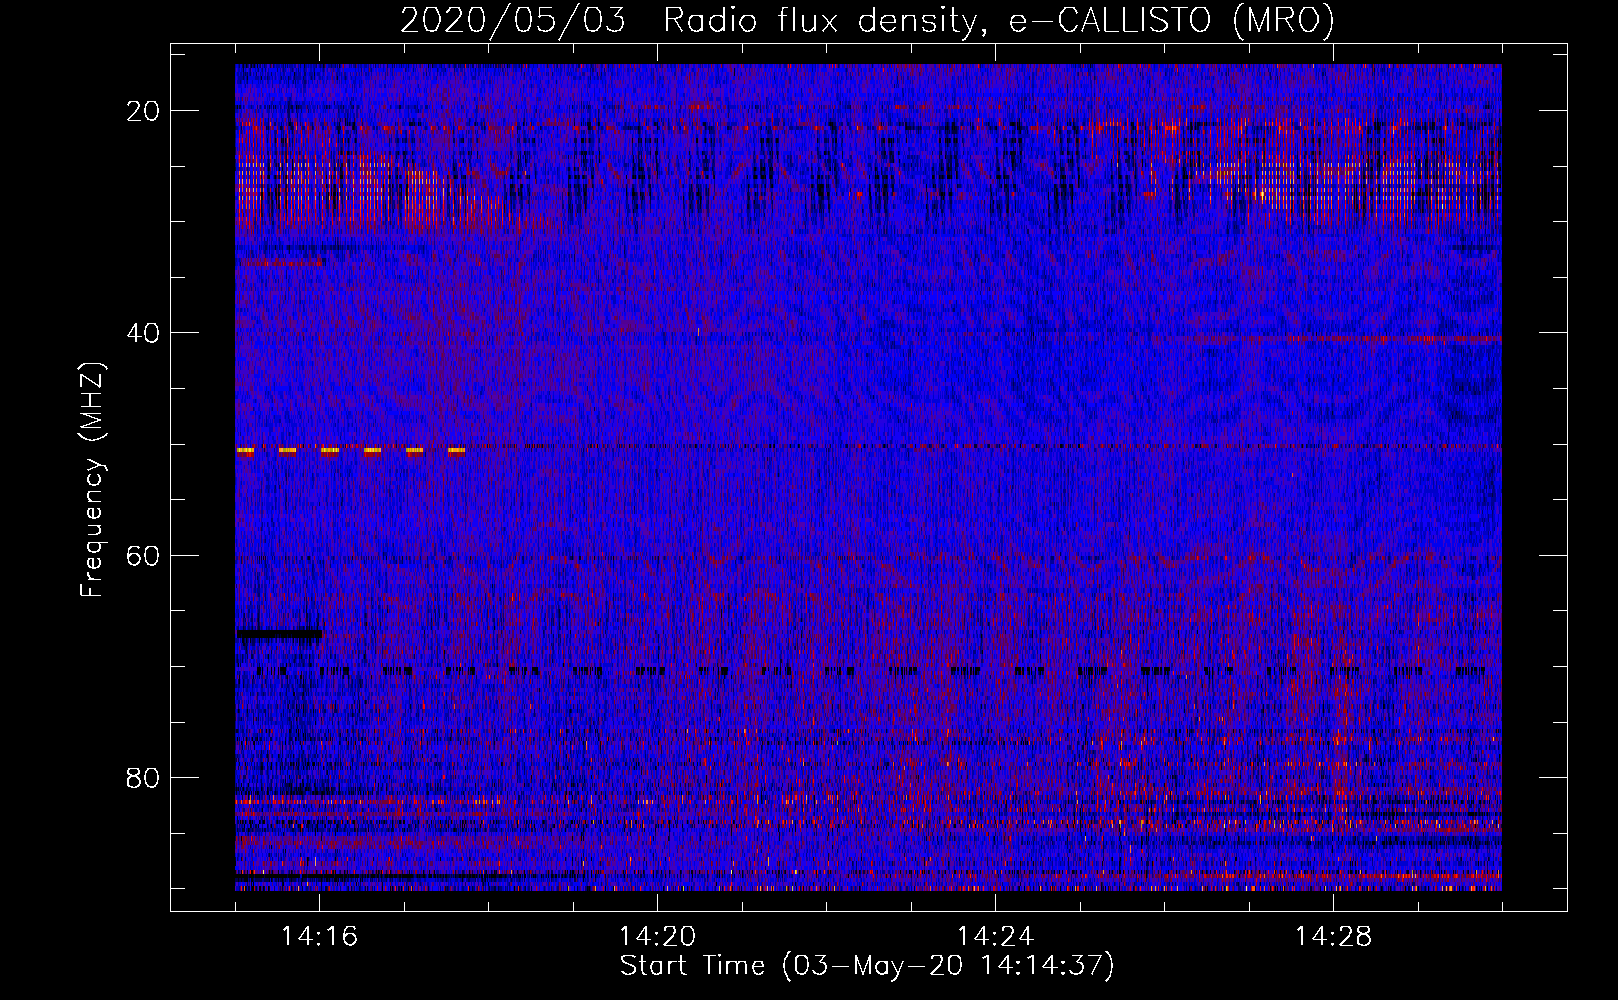The height and width of the screenshot is (1000, 1618).
Task: Click the '14:20' time tick label
Action: coord(657,936)
